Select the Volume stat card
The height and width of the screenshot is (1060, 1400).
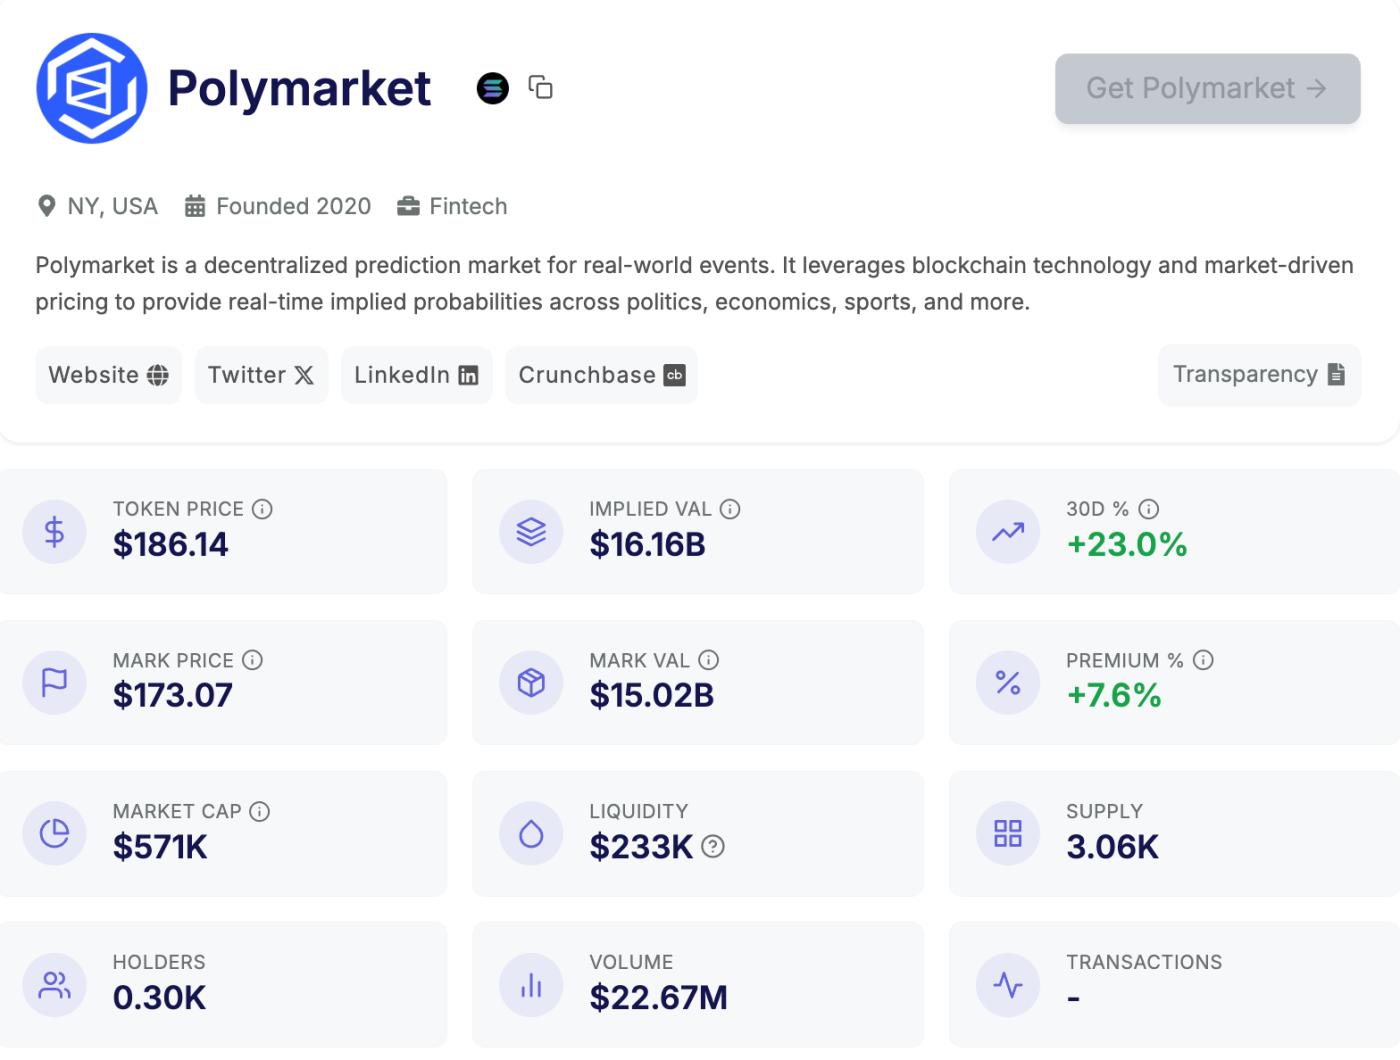(697, 984)
